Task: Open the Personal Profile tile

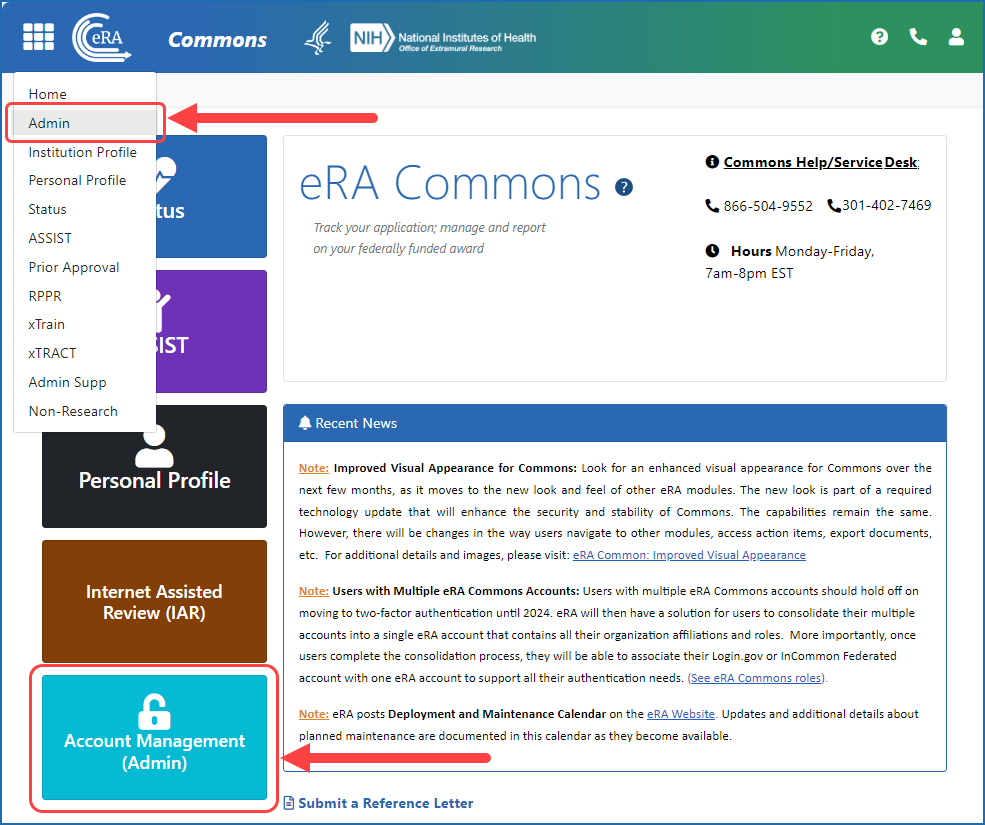Action: click(155, 480)
